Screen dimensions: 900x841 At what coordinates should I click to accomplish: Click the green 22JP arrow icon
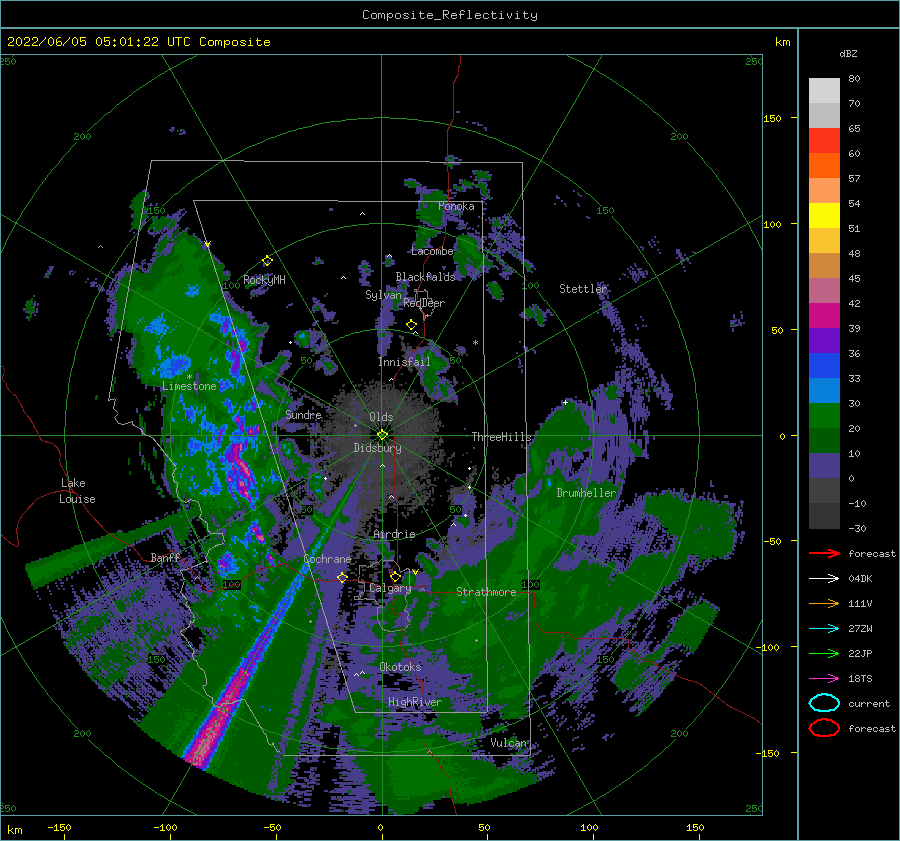tap(824, 653)
